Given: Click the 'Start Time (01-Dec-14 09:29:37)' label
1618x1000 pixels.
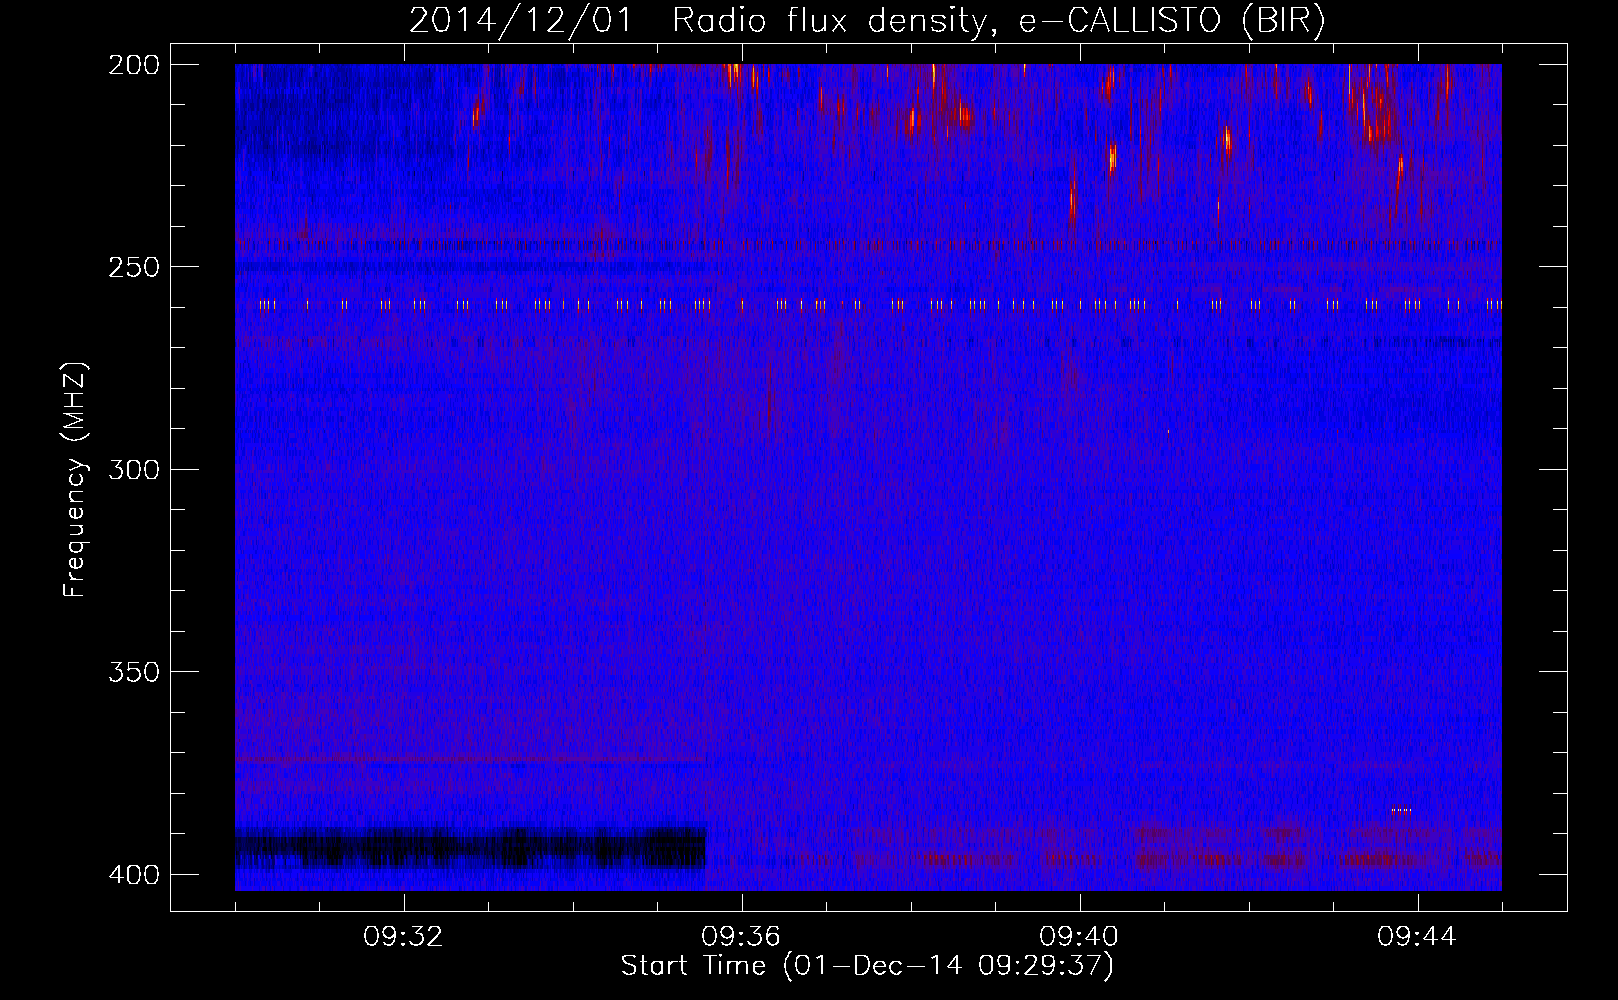Looking at the screenshot, I should 867,966.
